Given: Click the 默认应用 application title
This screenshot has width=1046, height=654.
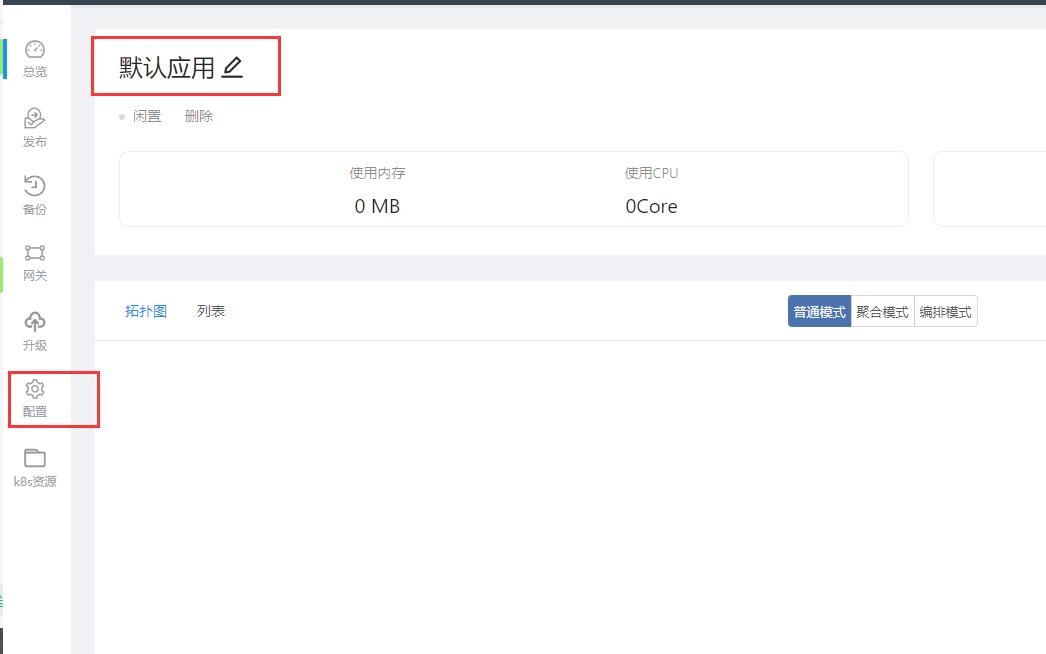Looking at the screenshot, I should click(167, 67).
